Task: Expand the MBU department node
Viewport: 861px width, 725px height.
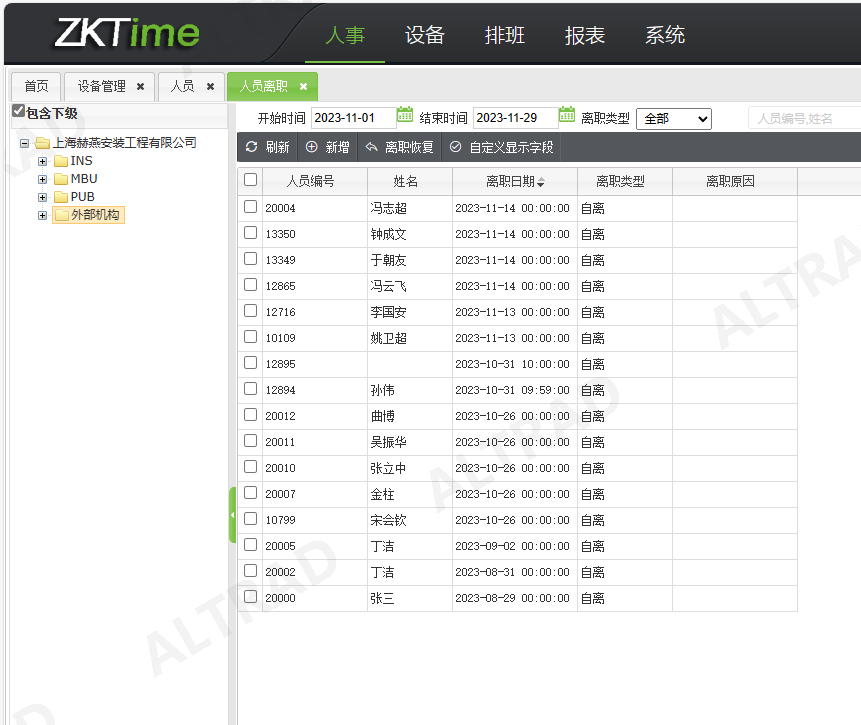Action: pos(42,179)
